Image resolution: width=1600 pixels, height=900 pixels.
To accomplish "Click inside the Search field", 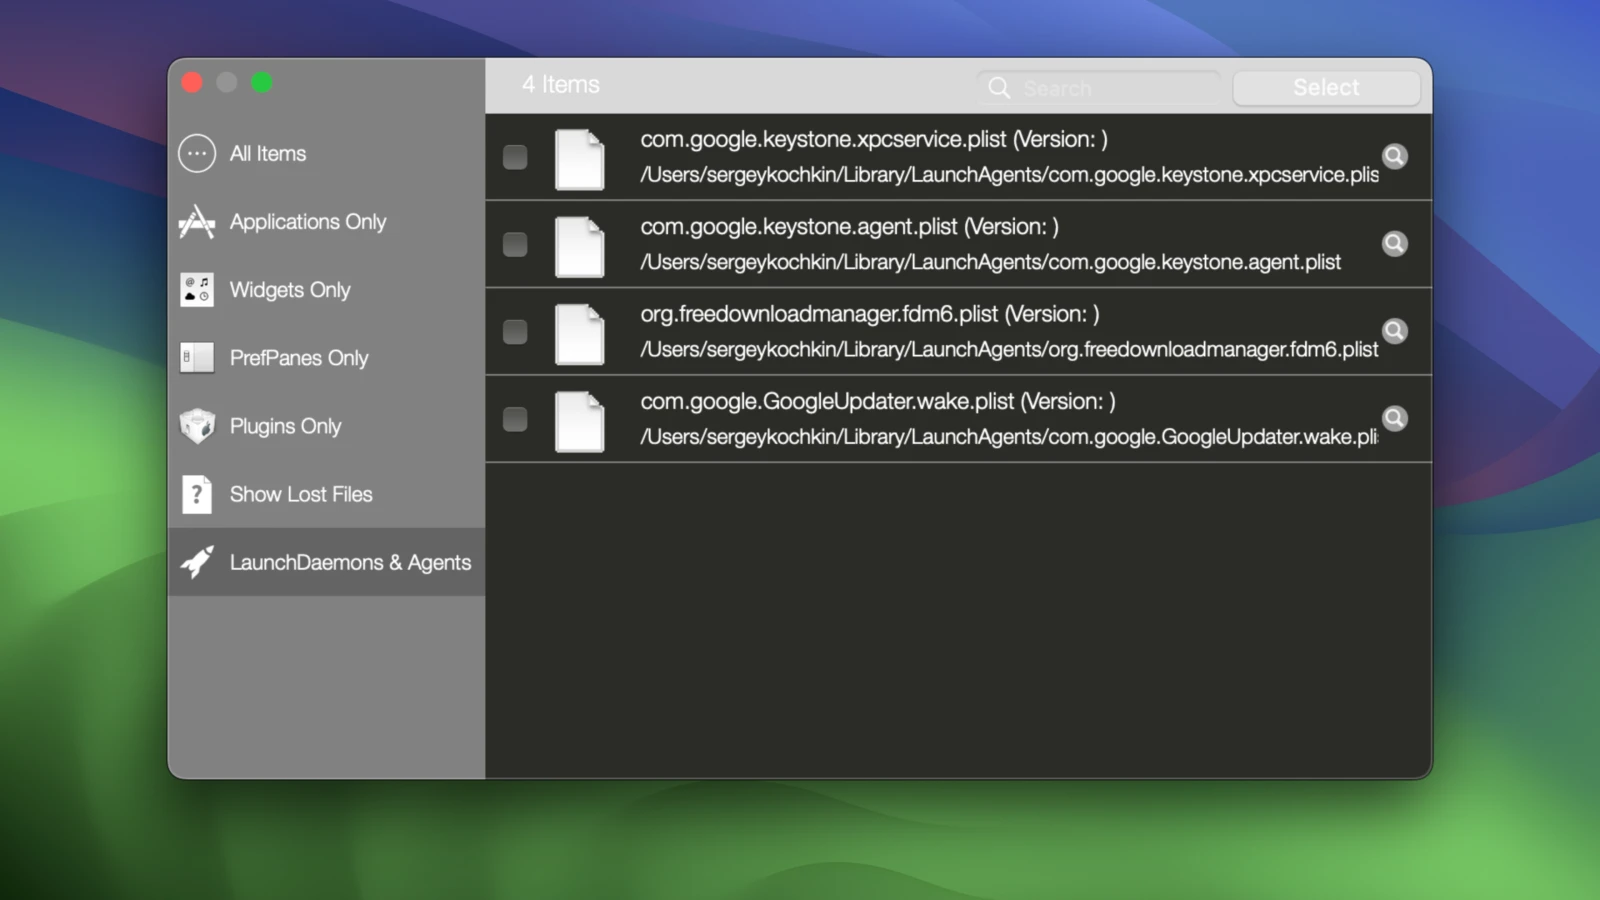I will pyautogui.click(x=1110, y=88).
